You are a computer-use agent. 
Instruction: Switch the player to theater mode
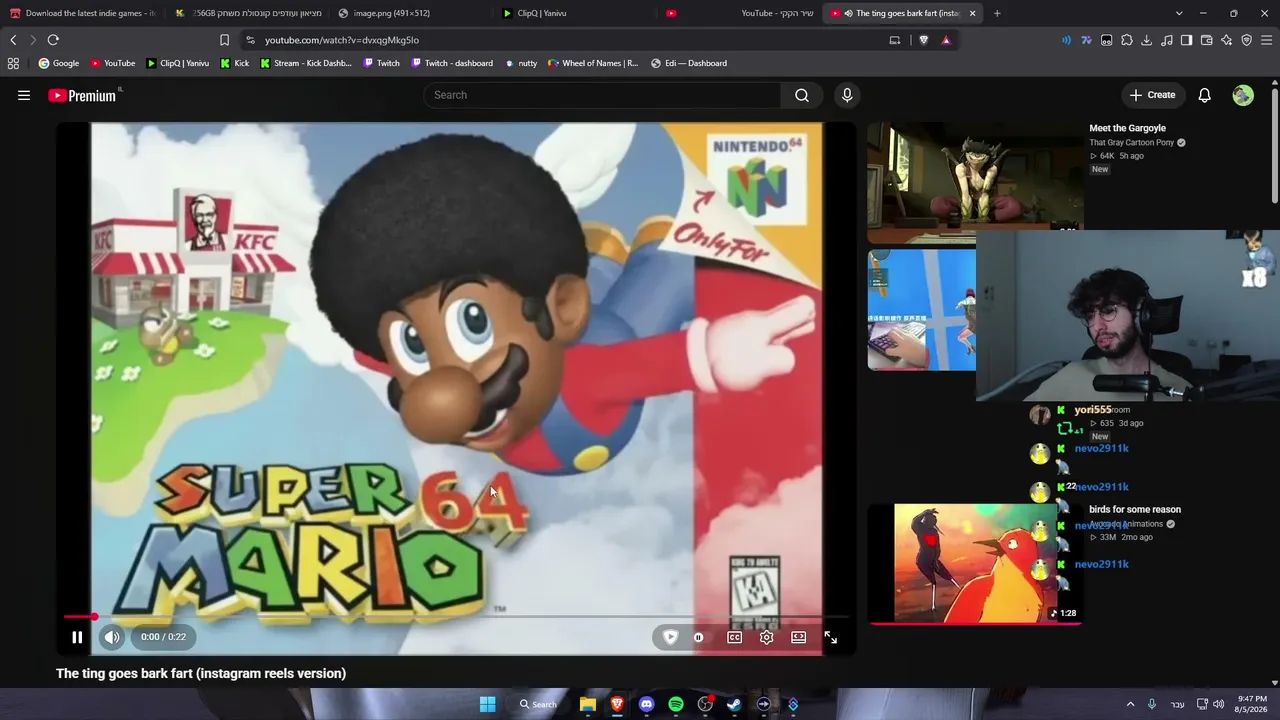[799, 637]
